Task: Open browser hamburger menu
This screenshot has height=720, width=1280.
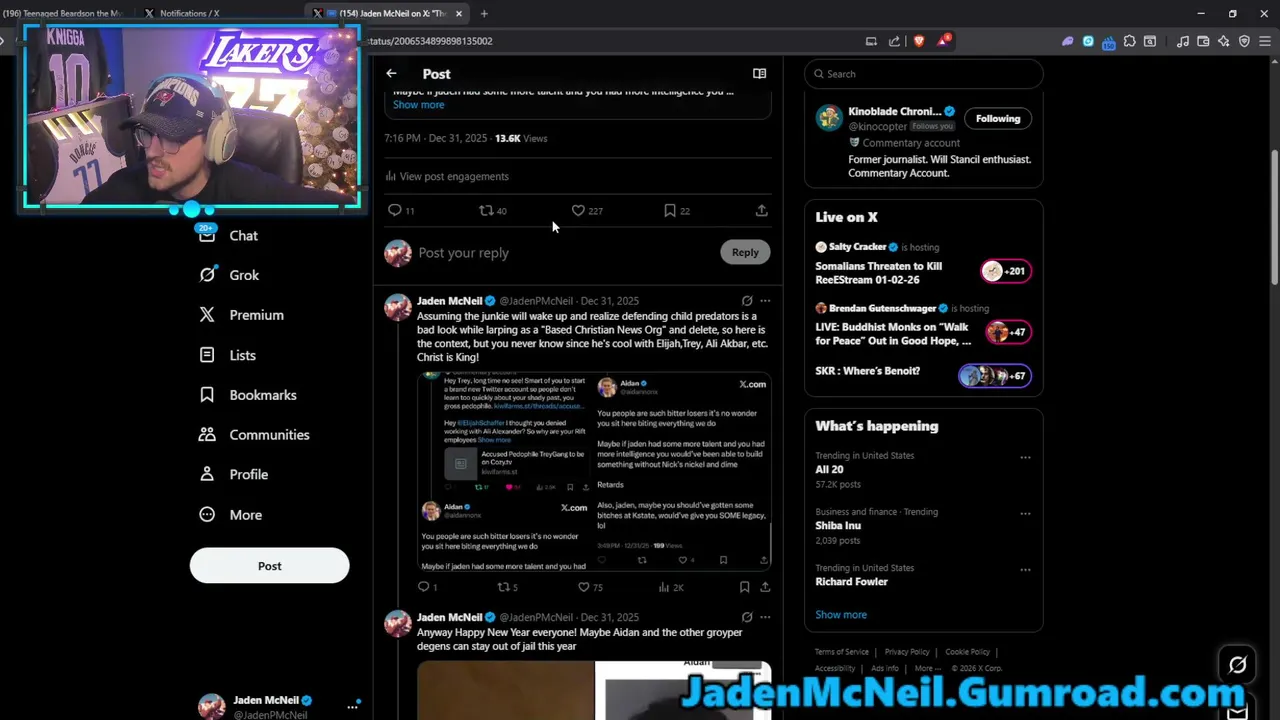Action: 1265,41
